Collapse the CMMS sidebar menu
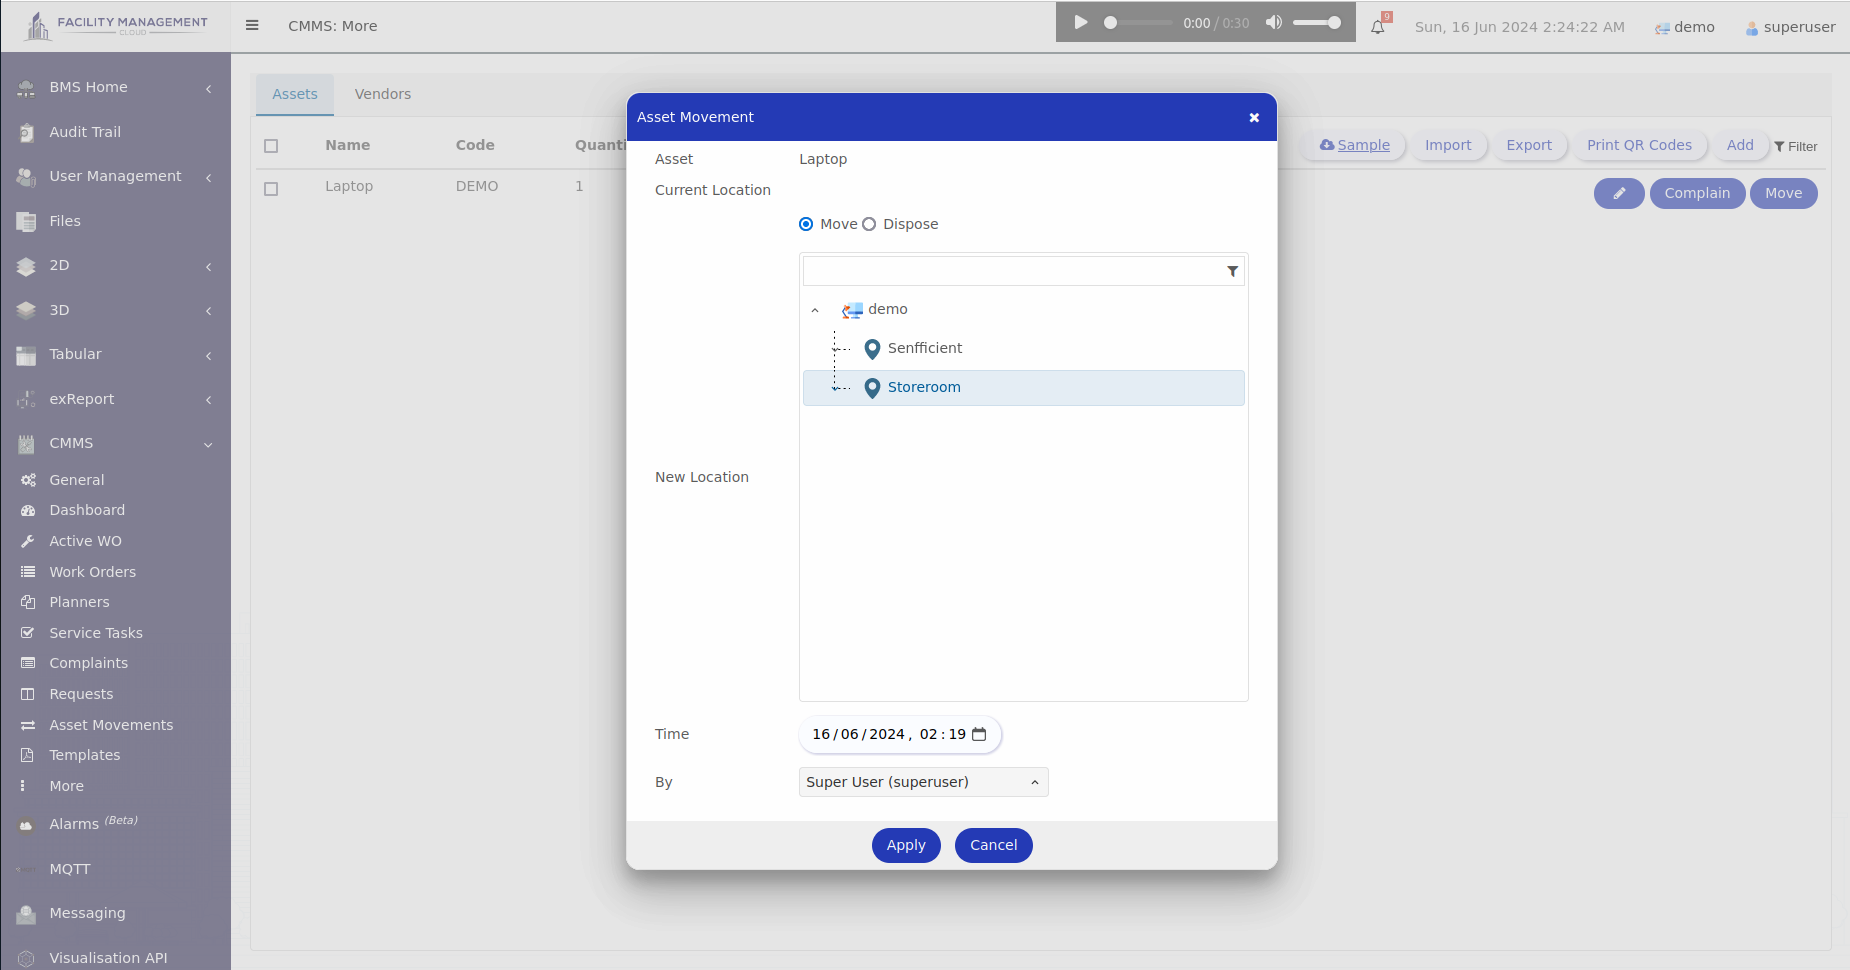 click(115, 443)
